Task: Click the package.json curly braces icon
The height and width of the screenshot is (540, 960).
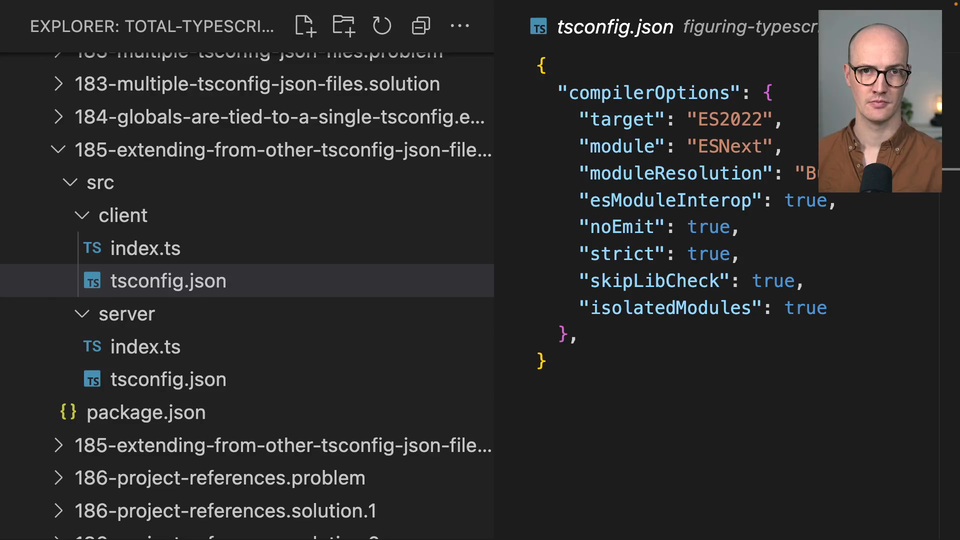Action: tap(68, 412)
